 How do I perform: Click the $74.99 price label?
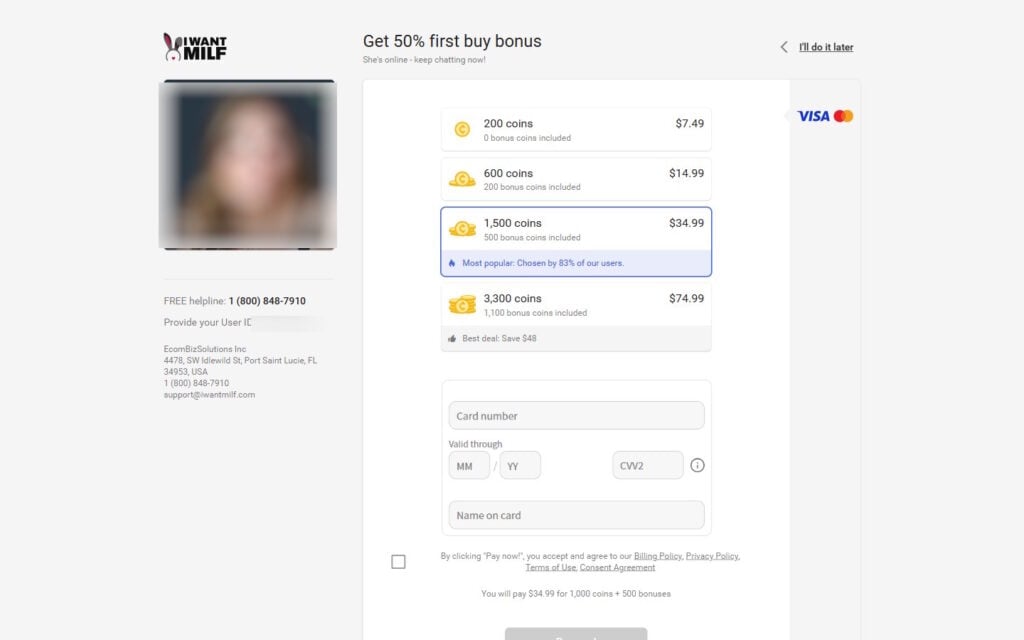[x=686, y=298]
